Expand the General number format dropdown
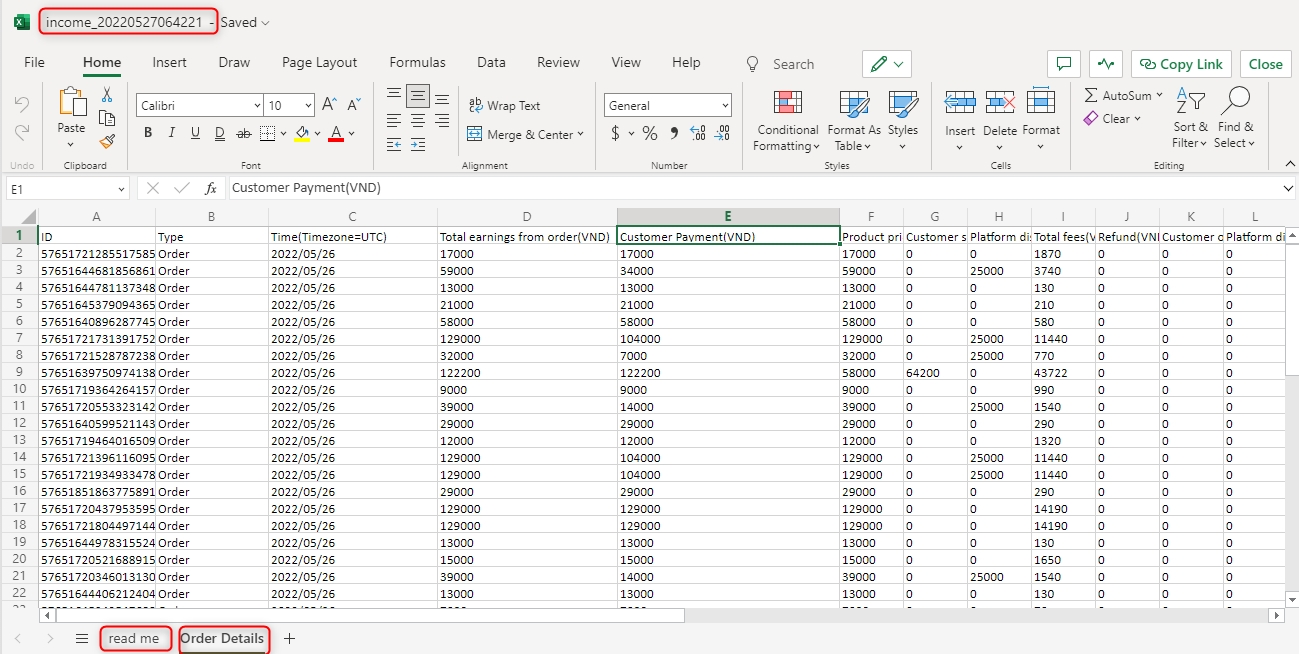The image size is (1299, 654). click(x=724, y=105)
